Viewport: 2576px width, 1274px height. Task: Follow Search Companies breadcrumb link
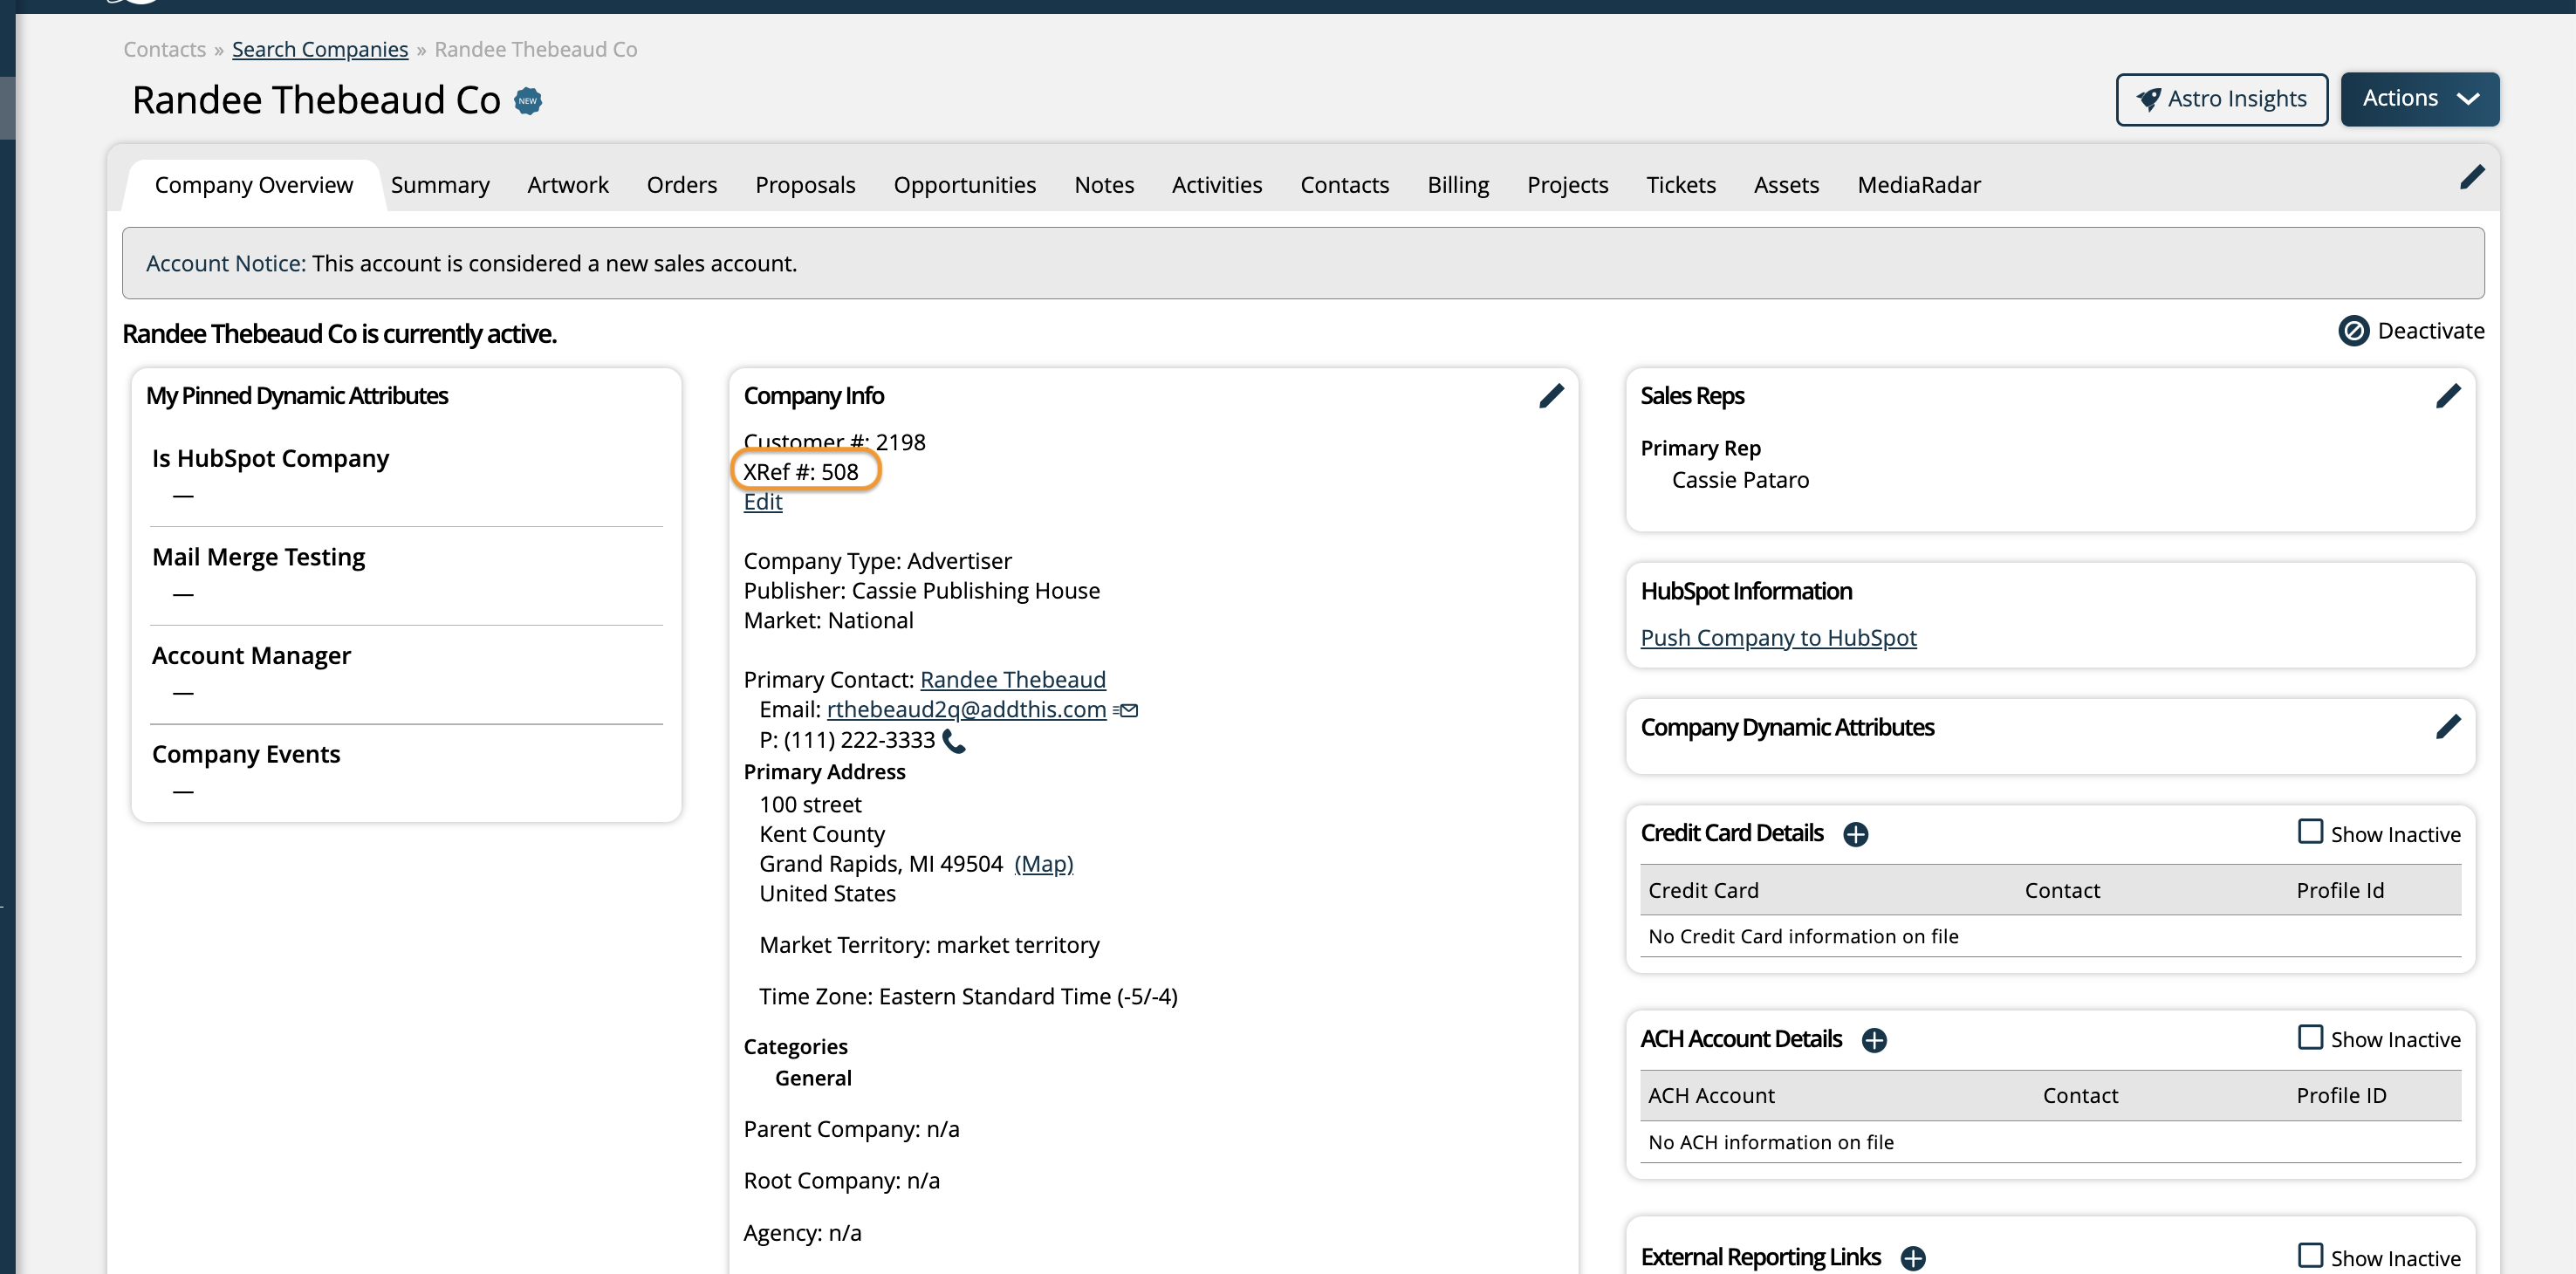pos(320,49)
